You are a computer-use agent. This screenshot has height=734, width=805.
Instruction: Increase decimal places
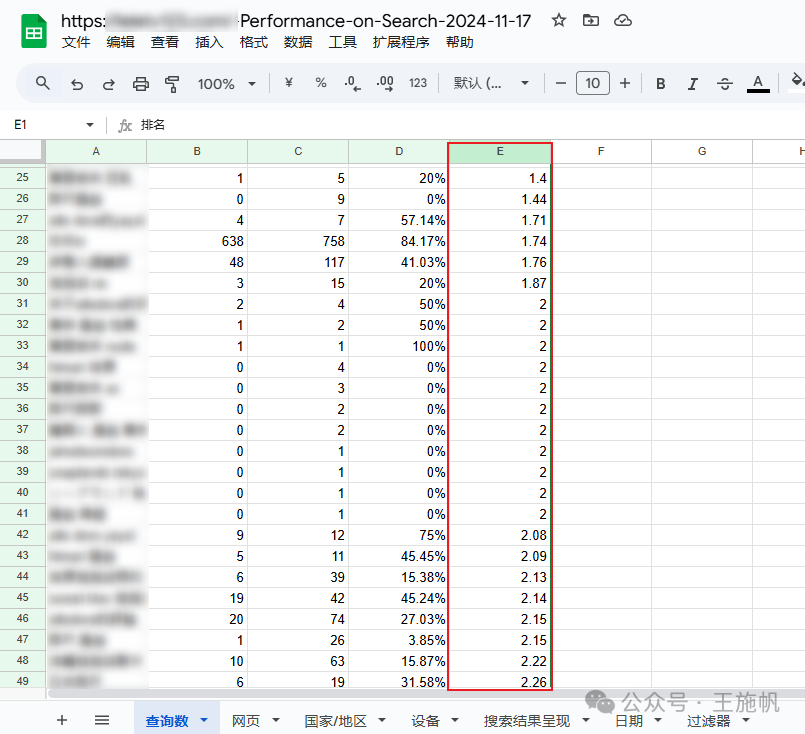coord(385,83)
